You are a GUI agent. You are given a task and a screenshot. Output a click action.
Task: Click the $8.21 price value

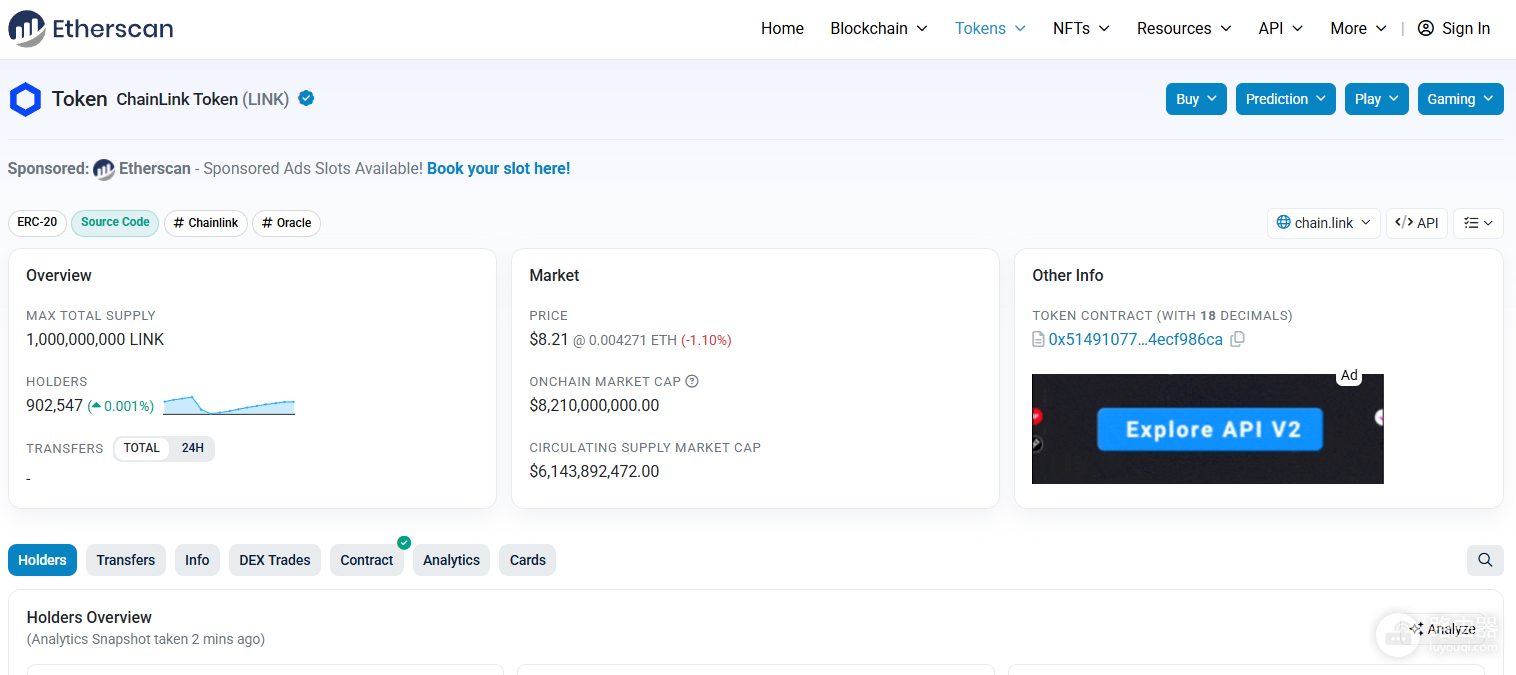click(549, 339)
